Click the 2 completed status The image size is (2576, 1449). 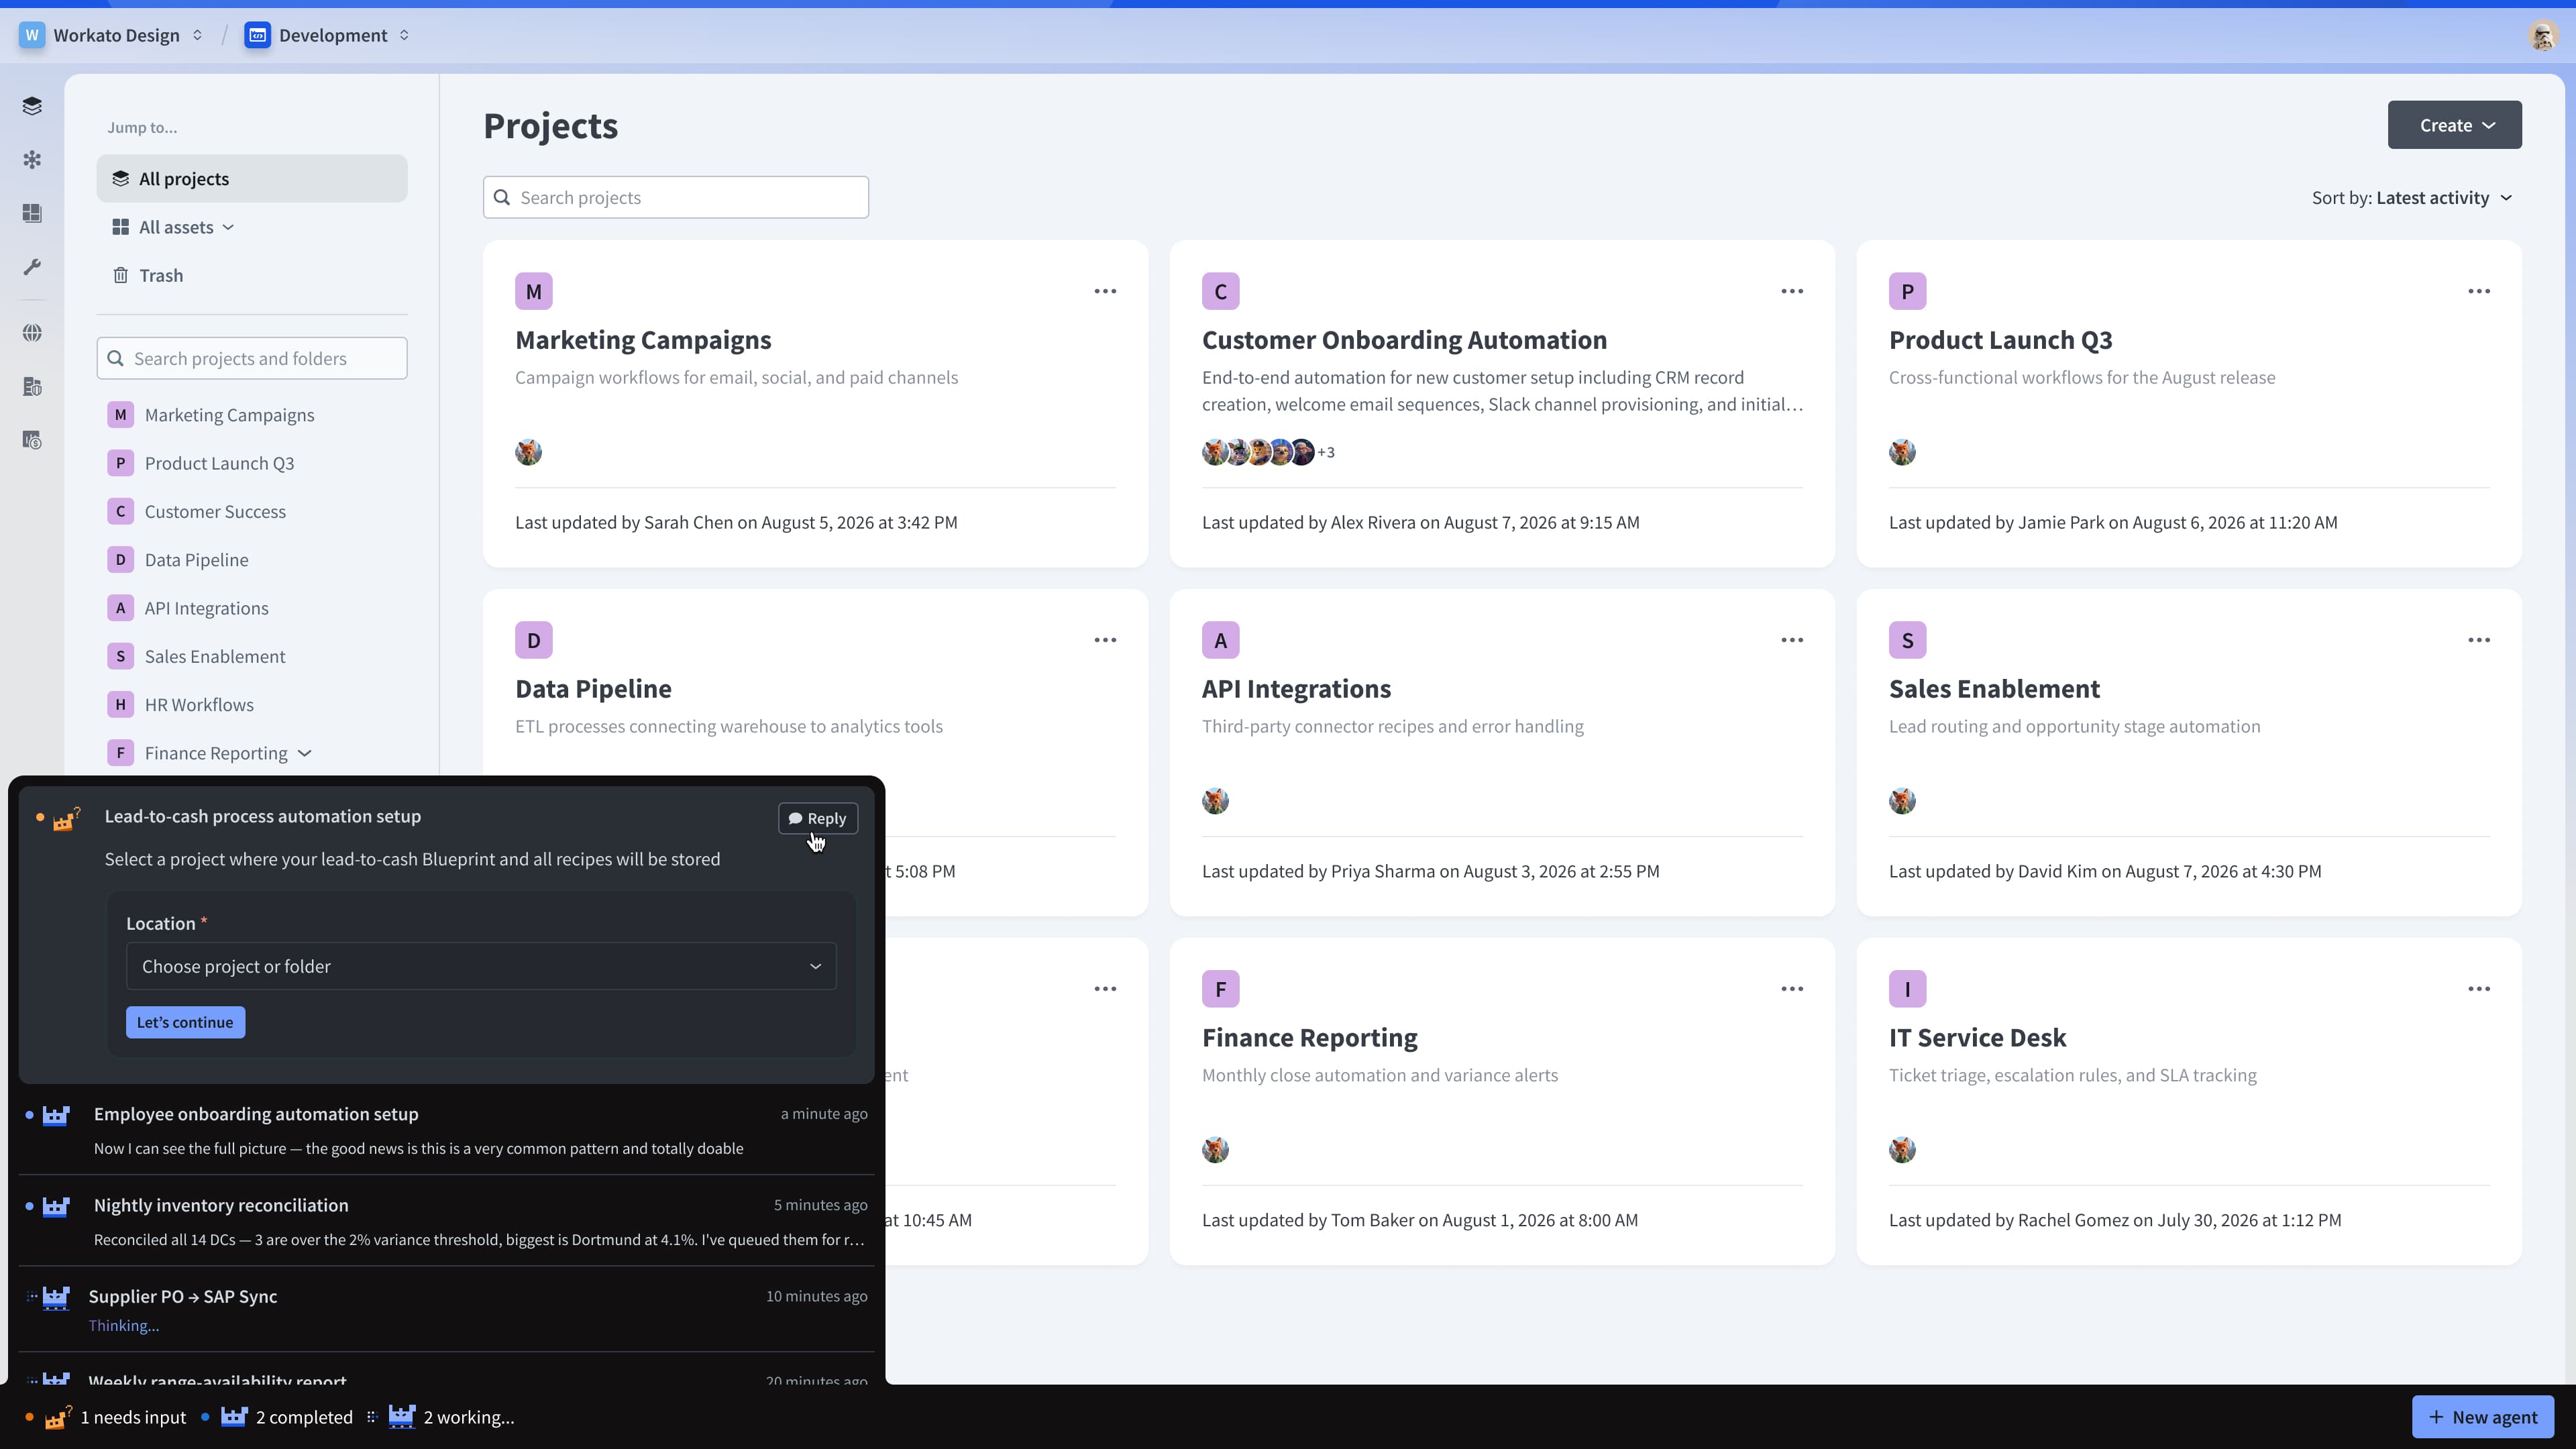277,1417
